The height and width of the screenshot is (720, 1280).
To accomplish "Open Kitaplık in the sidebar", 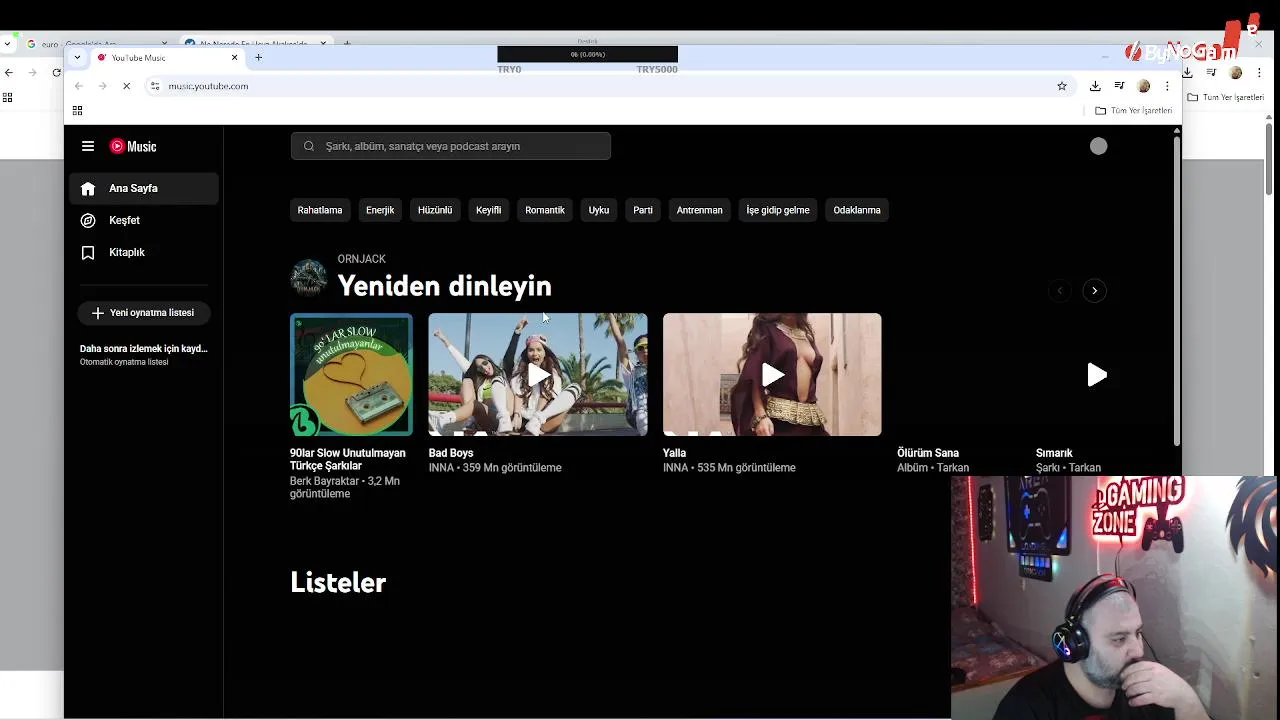I will [144, 252].
